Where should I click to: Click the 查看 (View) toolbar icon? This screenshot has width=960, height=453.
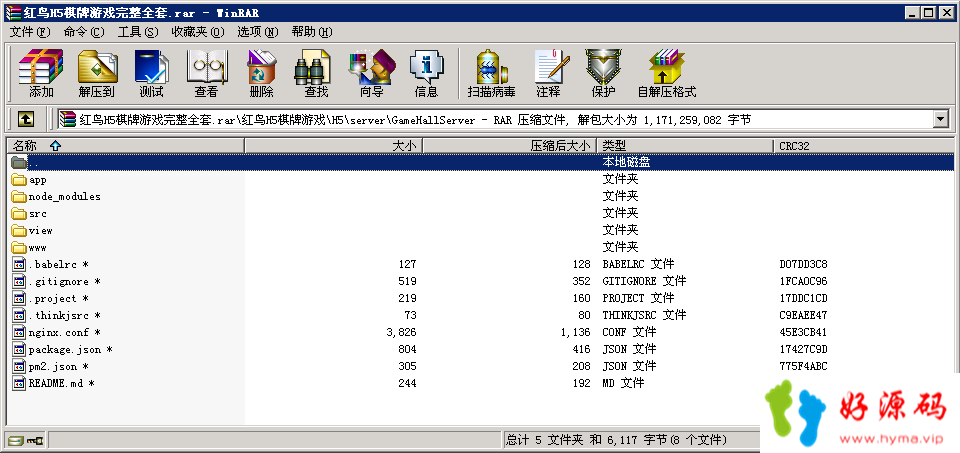click(206, 67)
